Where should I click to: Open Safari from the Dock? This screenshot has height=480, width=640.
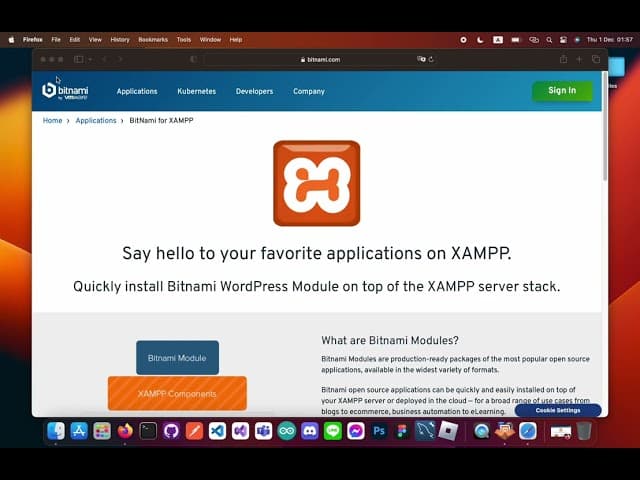click(x=528, y=431)
